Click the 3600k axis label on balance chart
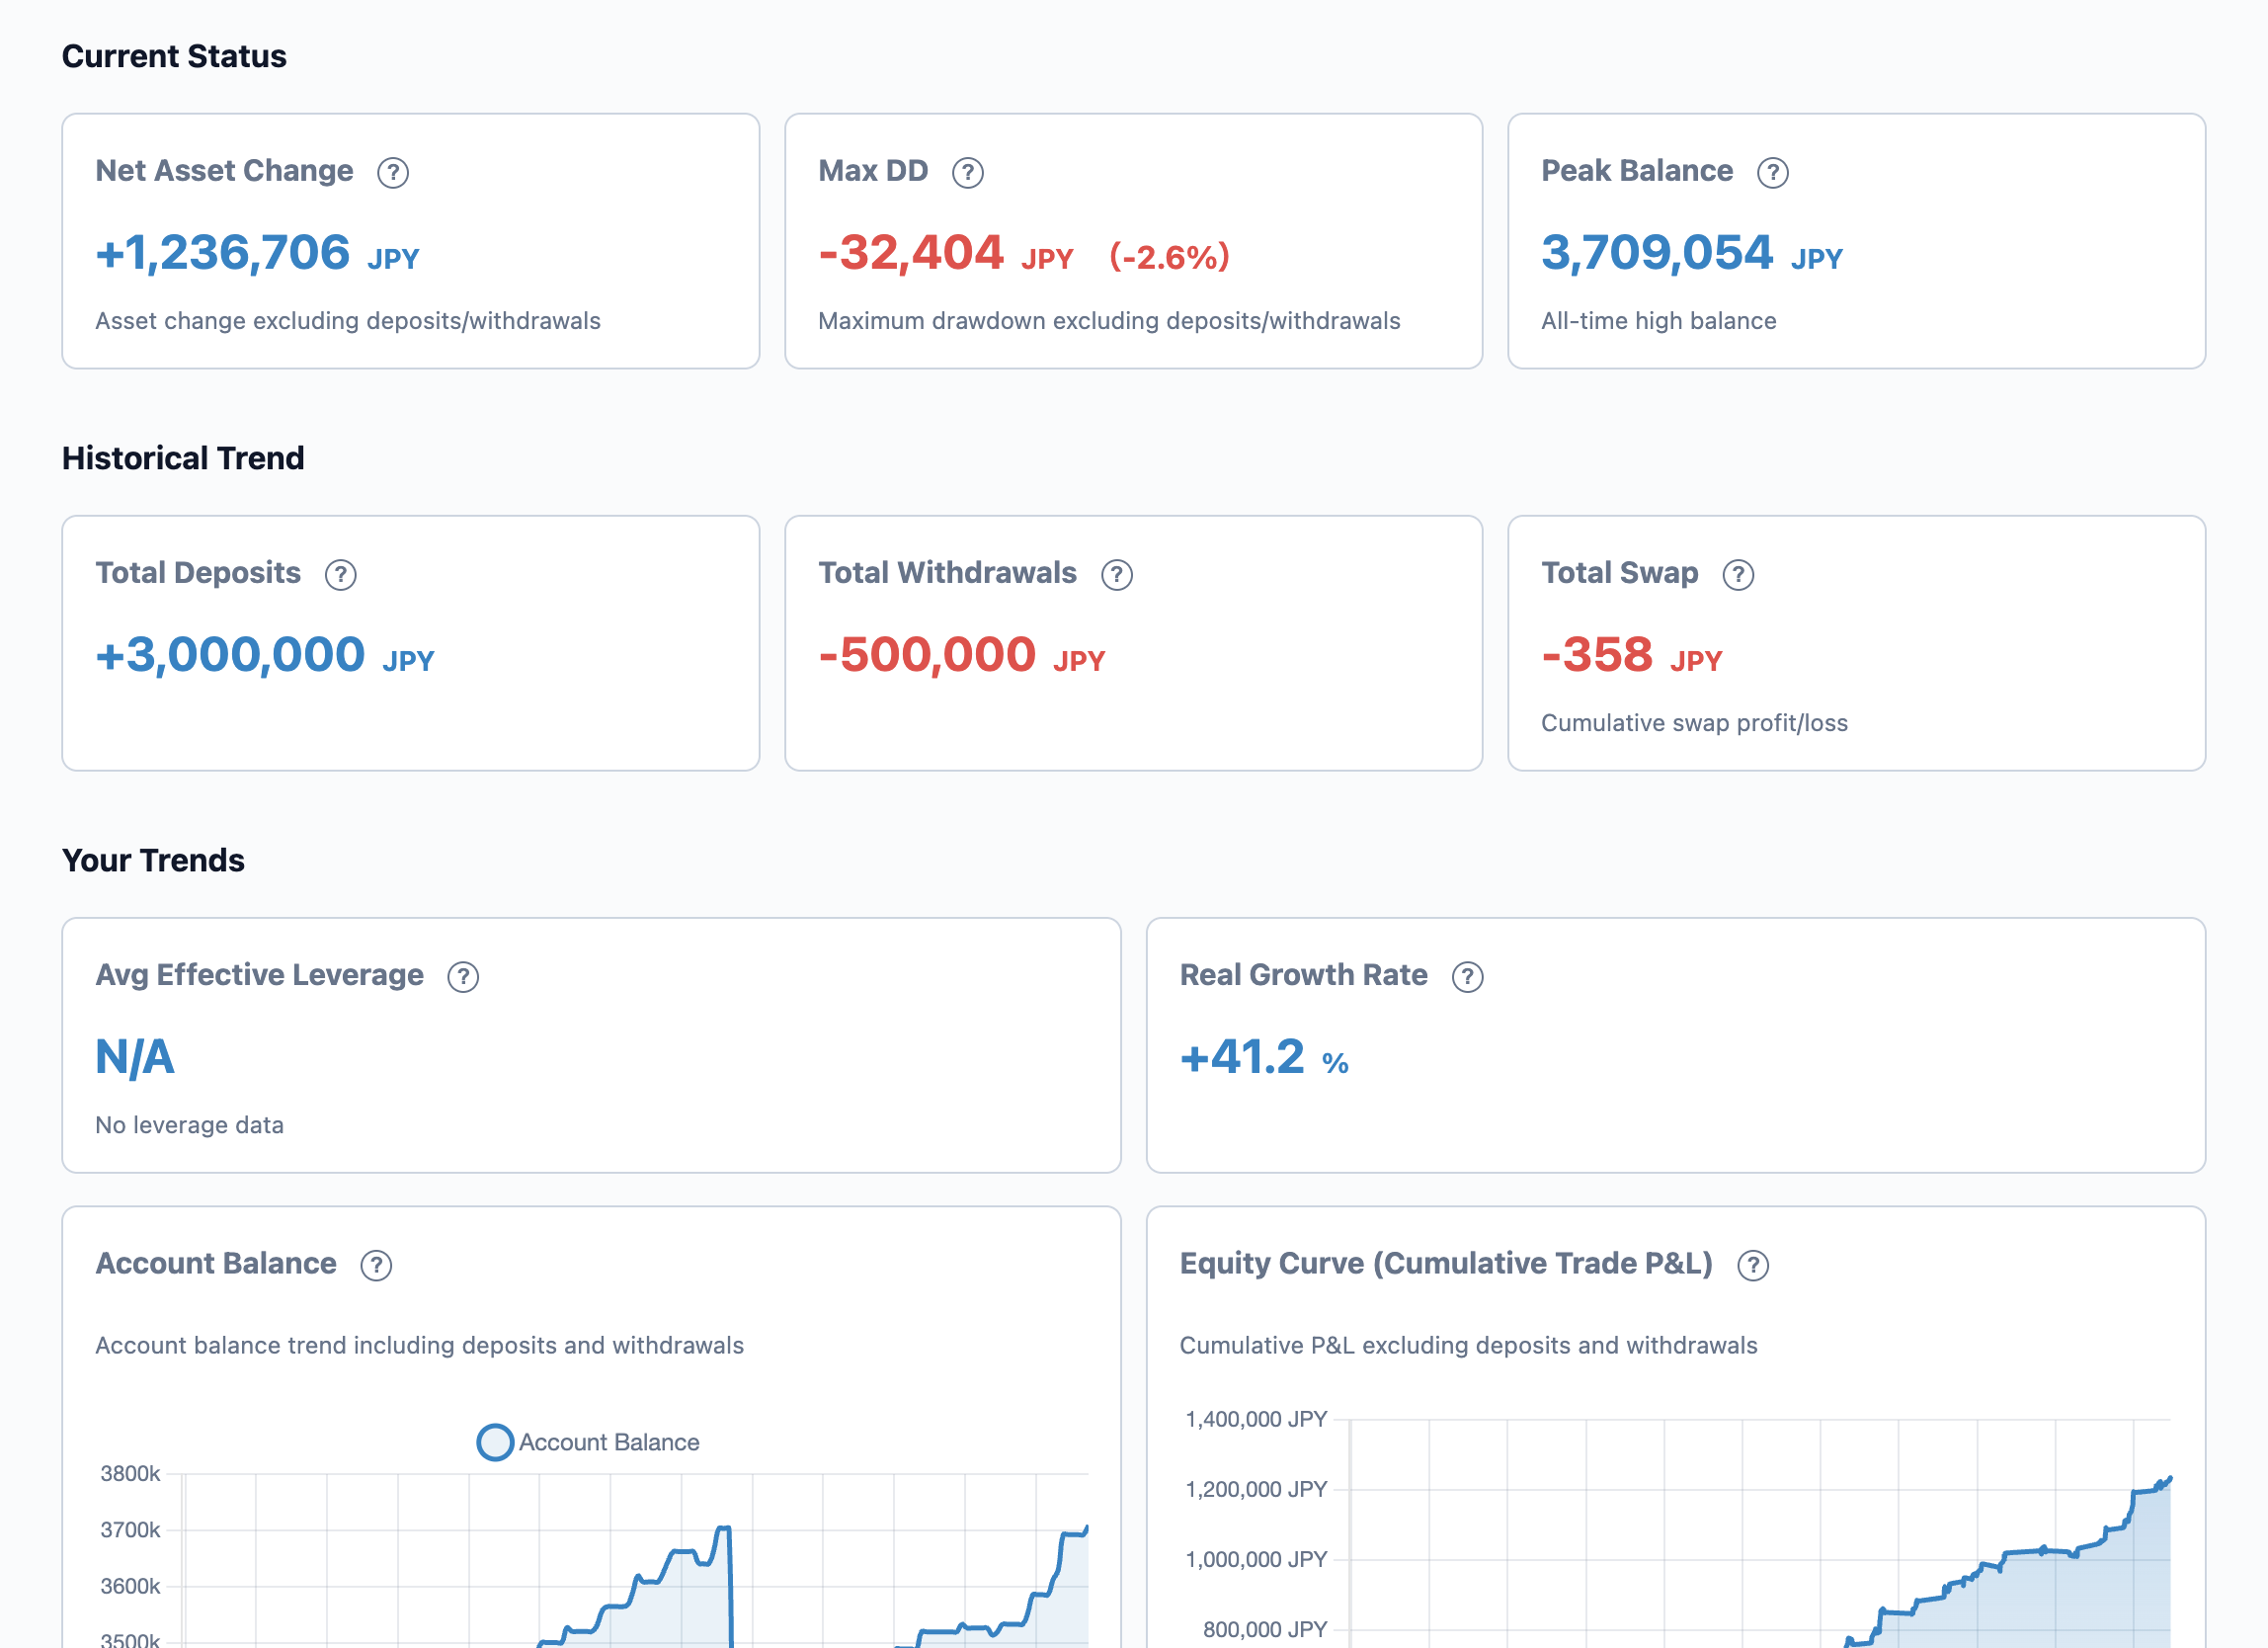 [130, 1586]
